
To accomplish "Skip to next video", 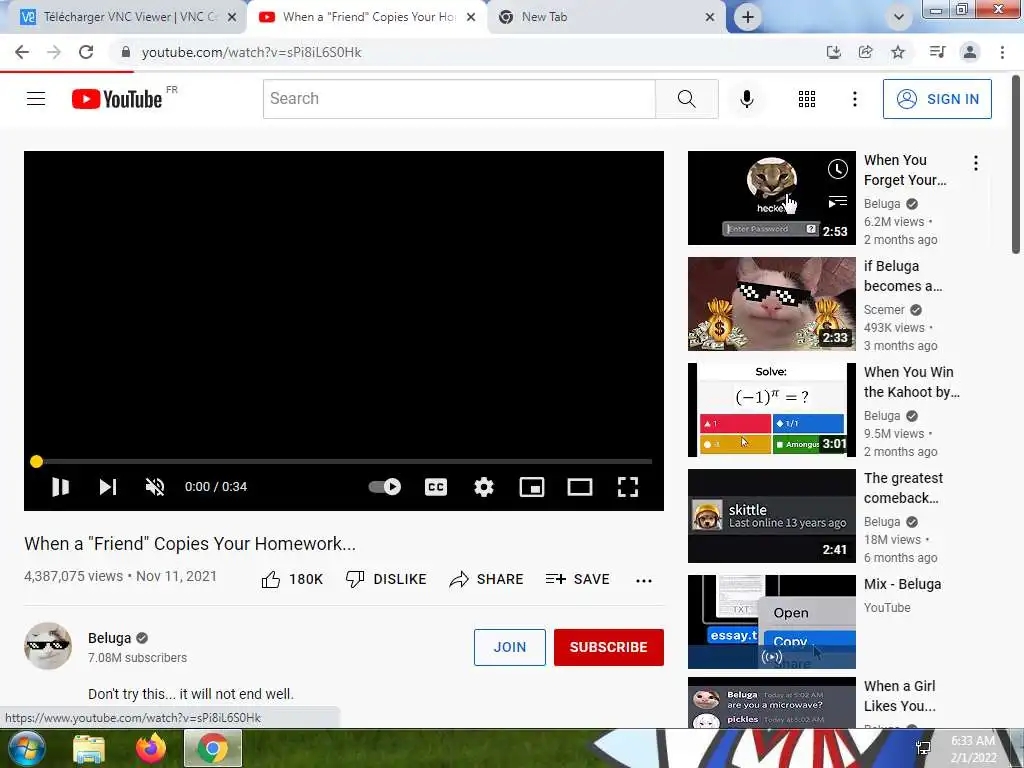I will coord(108,487).
